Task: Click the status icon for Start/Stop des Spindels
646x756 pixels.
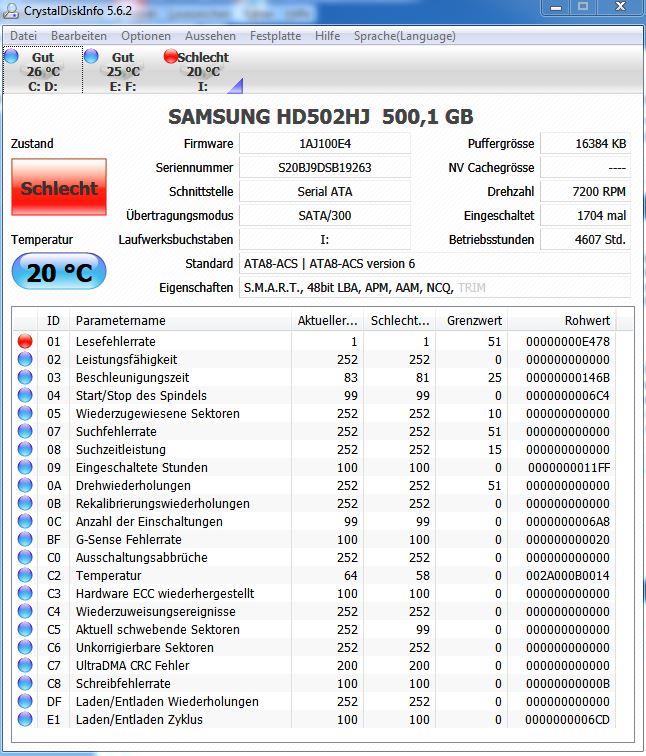Action: [25, 395]
